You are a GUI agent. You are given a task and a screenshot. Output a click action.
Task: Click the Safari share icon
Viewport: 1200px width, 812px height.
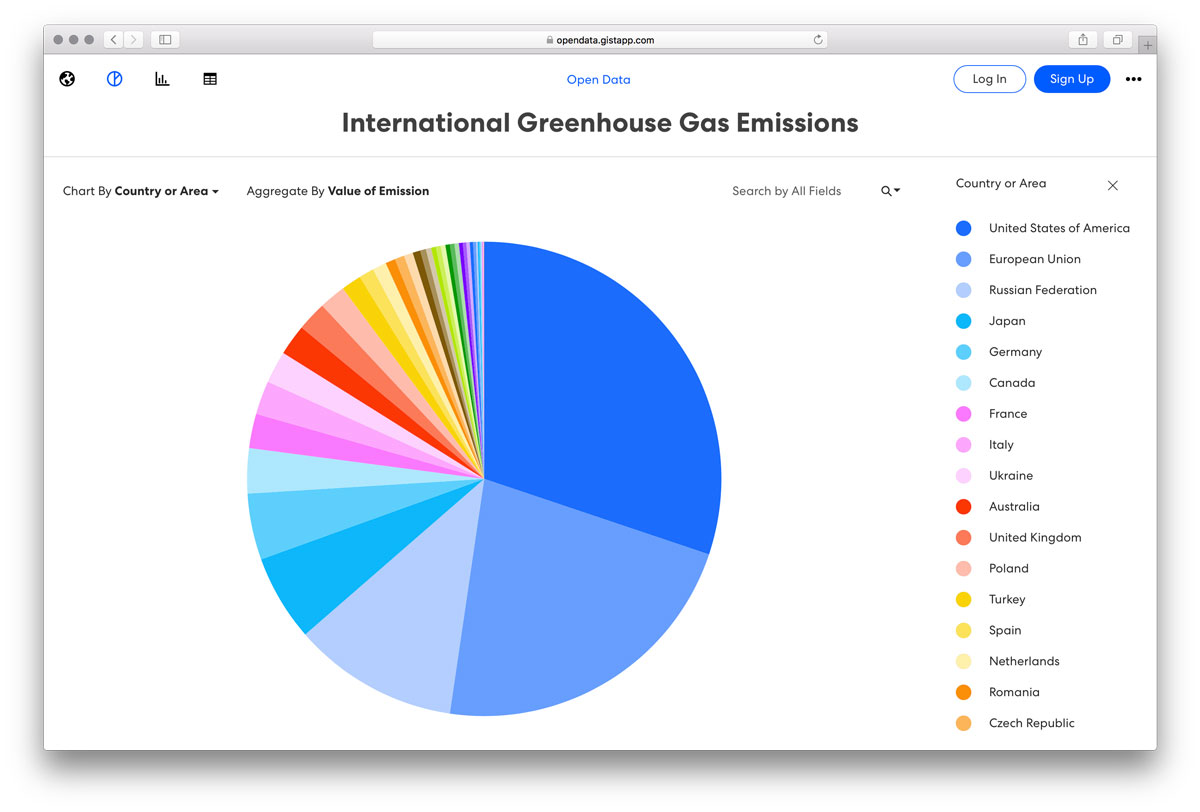1083,40
